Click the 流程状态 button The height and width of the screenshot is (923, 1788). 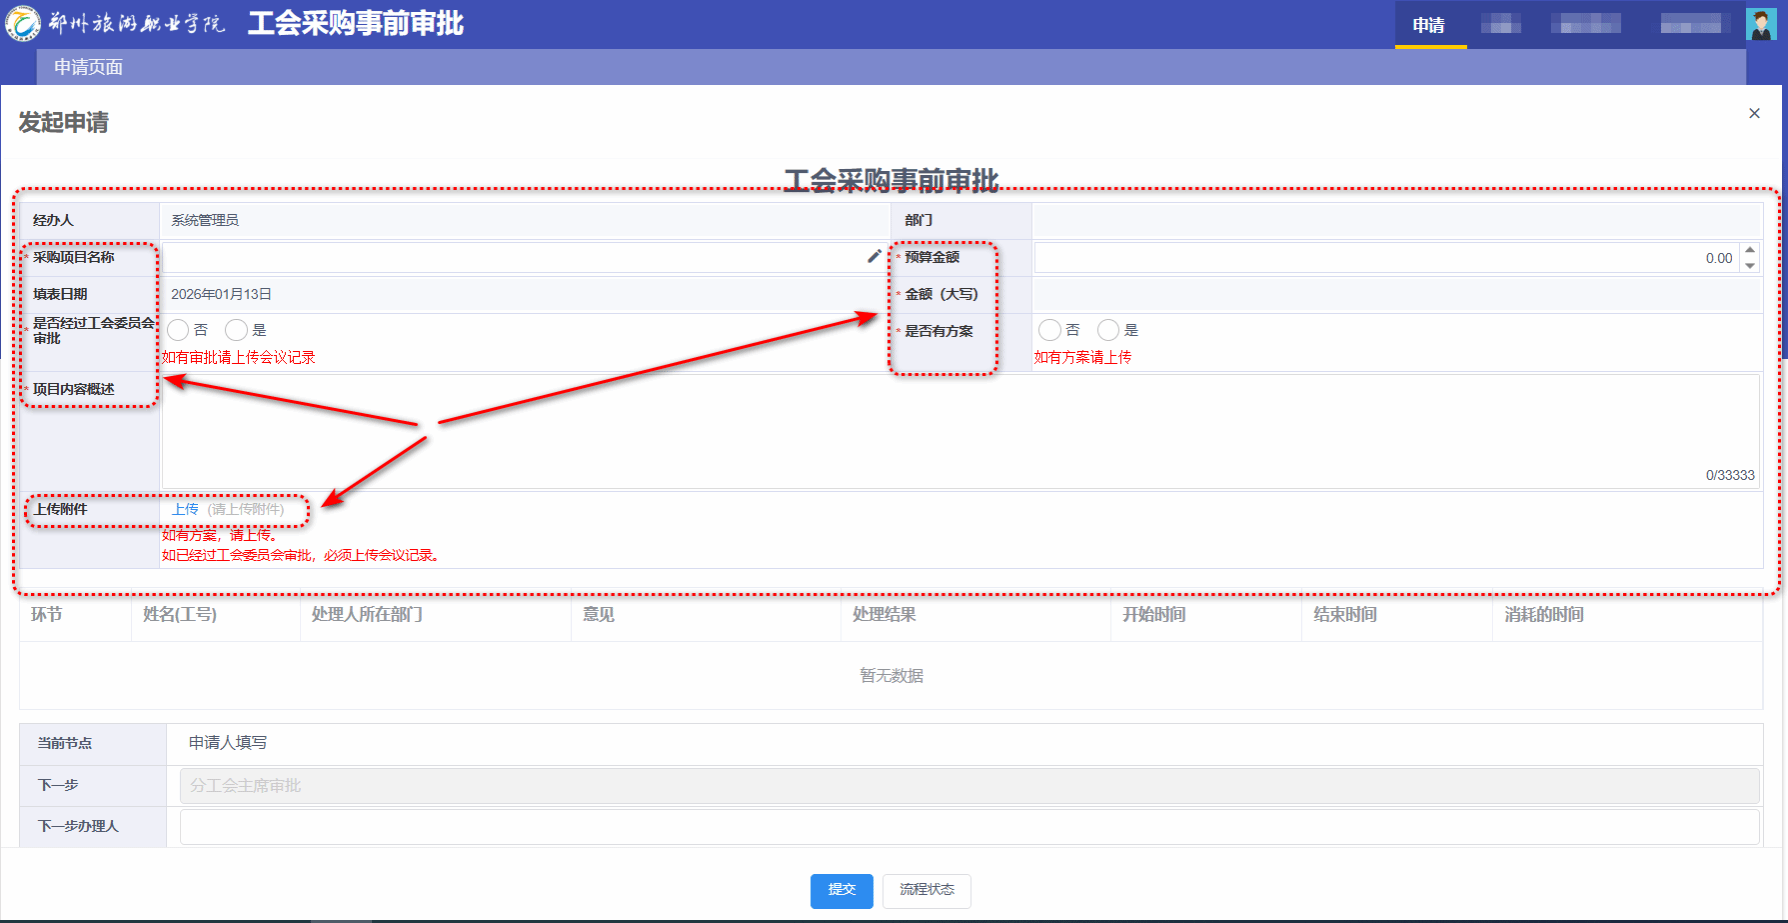point(926,890)
